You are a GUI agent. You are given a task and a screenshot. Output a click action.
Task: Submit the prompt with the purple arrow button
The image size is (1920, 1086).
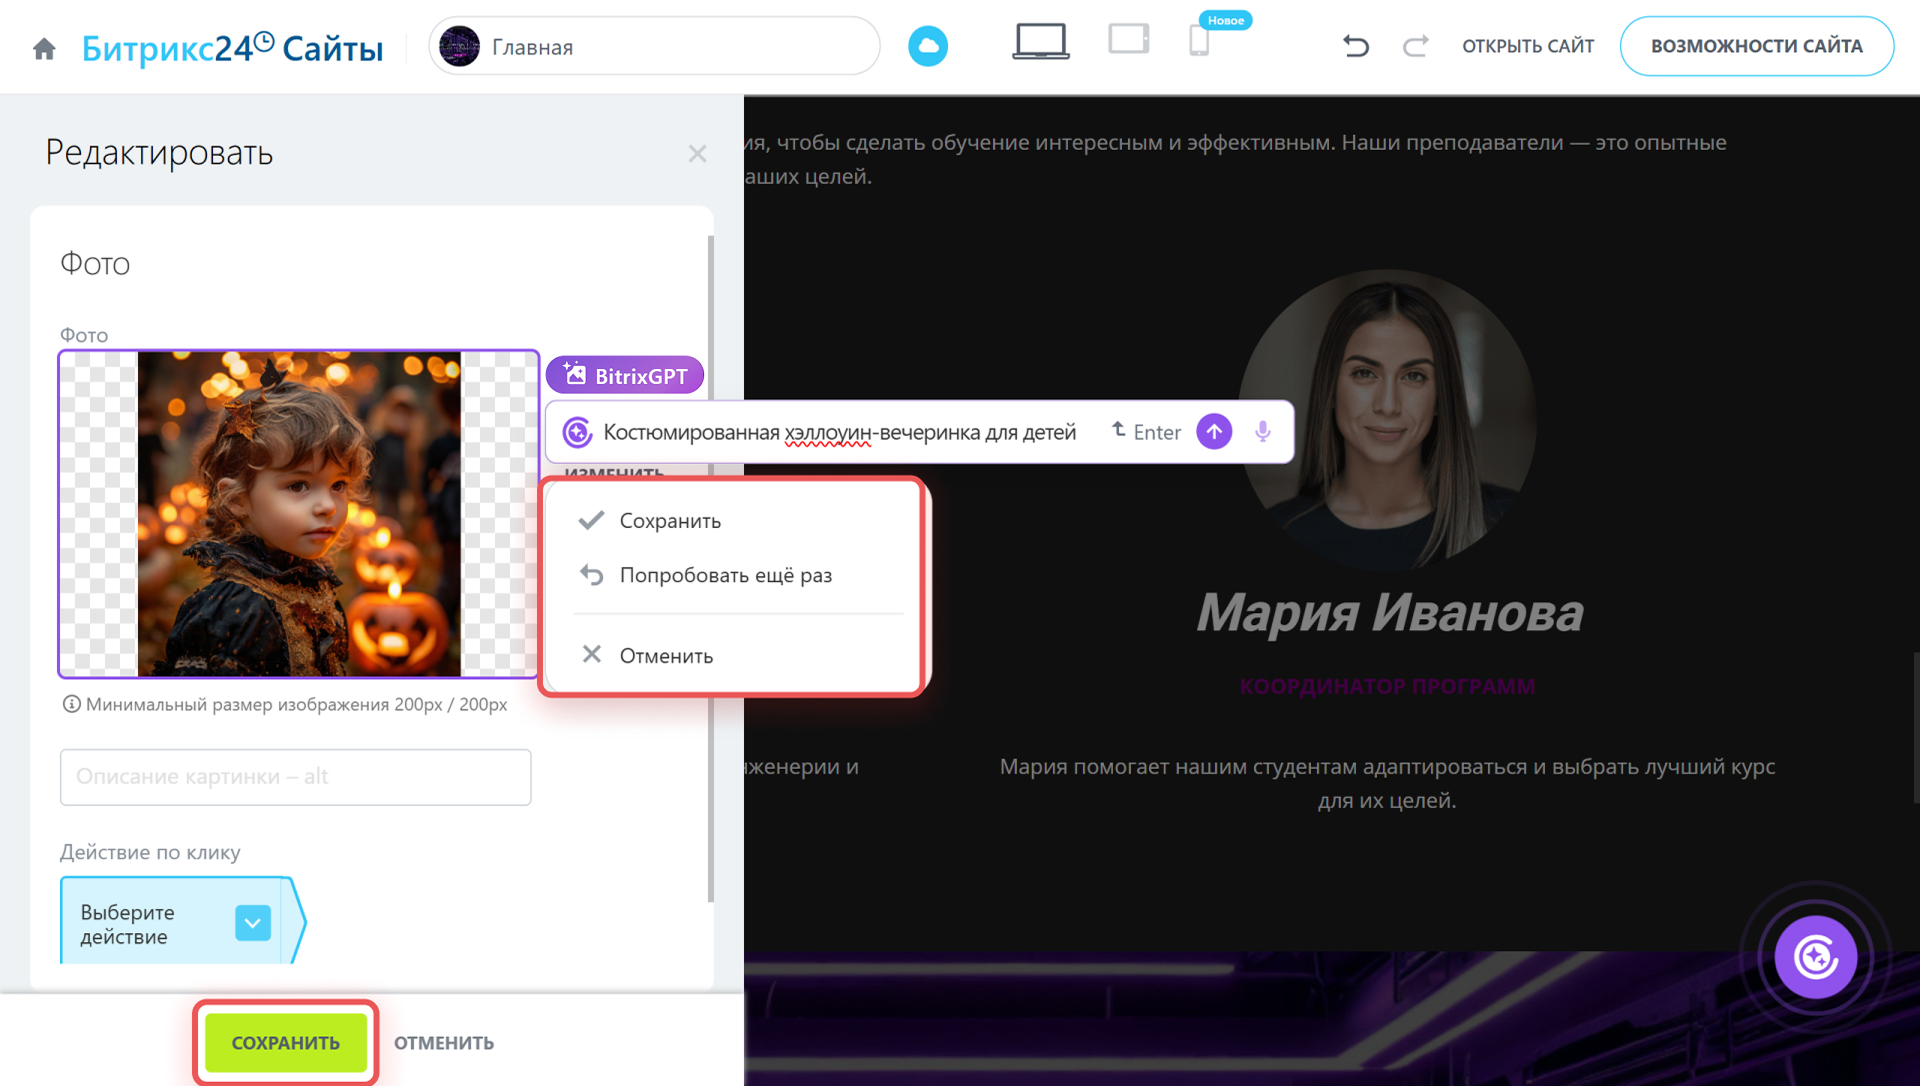click(x=1214, y=432)
